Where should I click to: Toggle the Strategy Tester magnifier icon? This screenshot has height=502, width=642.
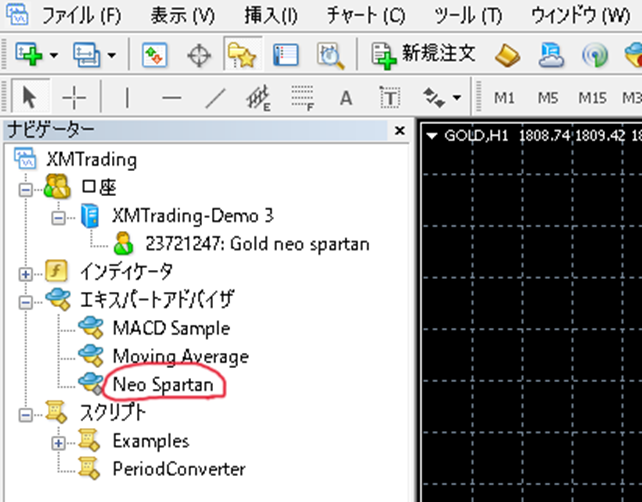click(x=330, y=55)
